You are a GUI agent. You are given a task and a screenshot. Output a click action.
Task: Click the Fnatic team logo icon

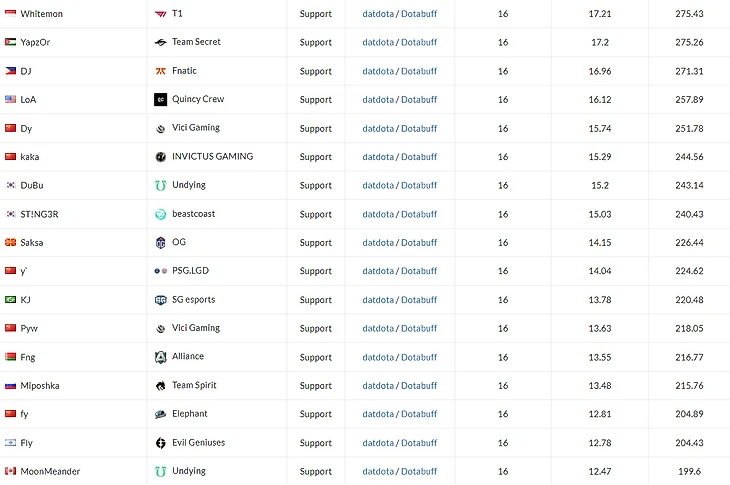click(161, 71)
